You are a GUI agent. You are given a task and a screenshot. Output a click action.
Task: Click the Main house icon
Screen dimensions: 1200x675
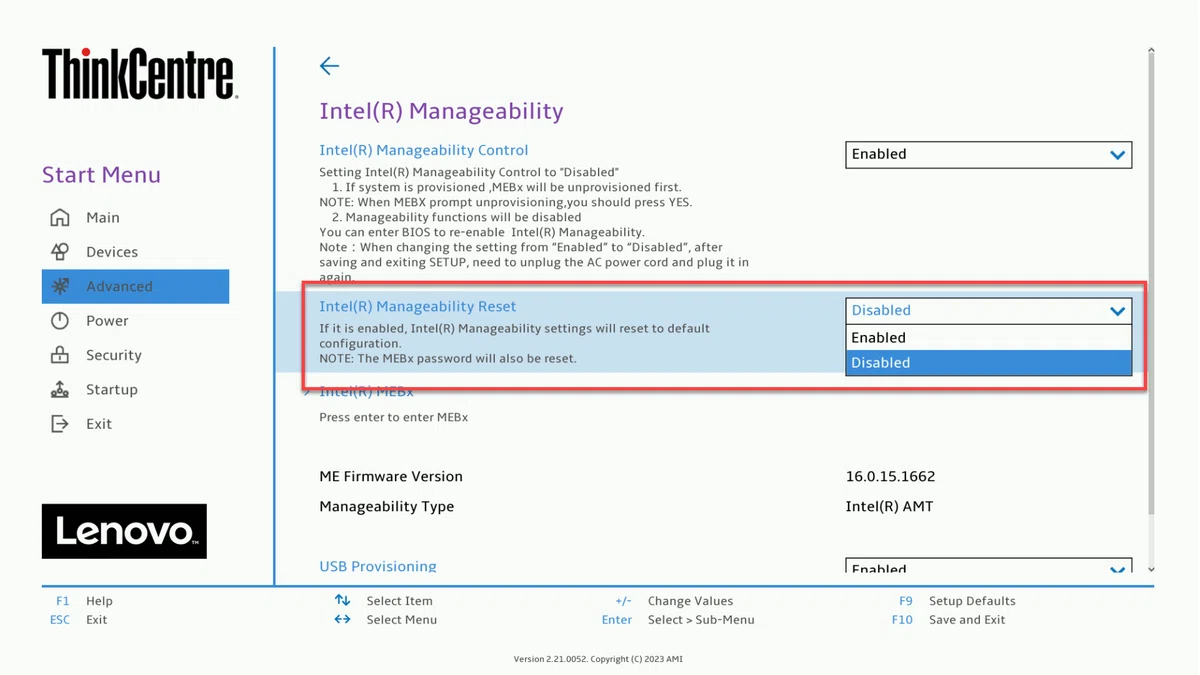point(60,217)
